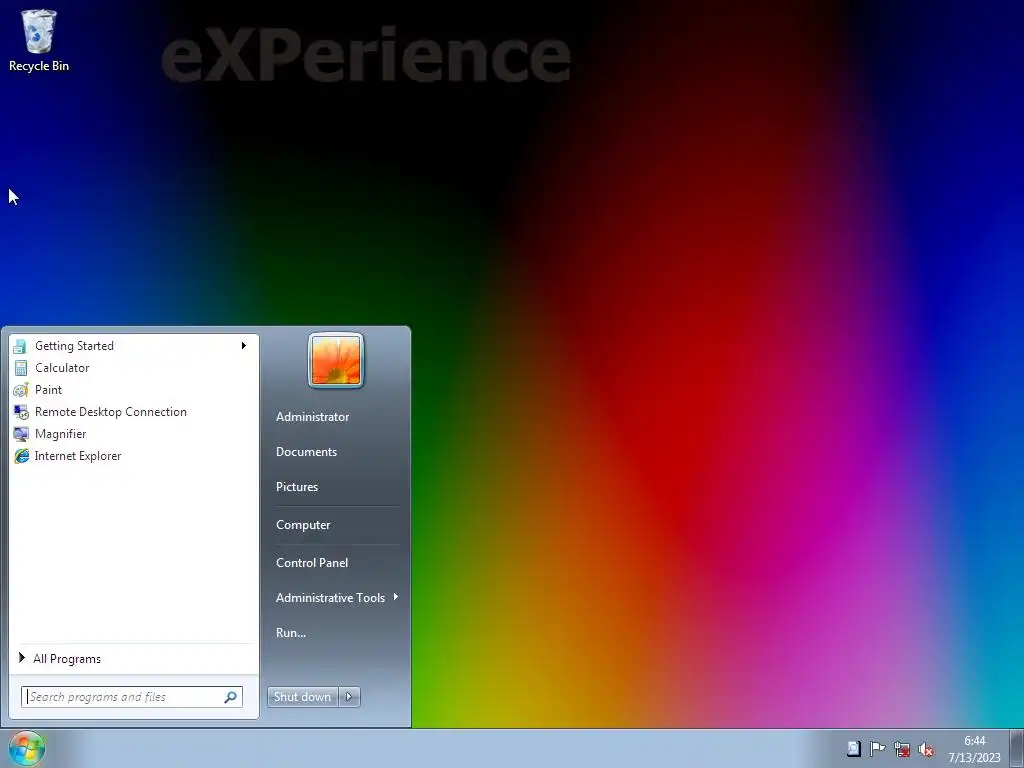The height and width of the screenshot is (768, 1024).
Task: Click the user account flower picture
Action: [336, 360]
